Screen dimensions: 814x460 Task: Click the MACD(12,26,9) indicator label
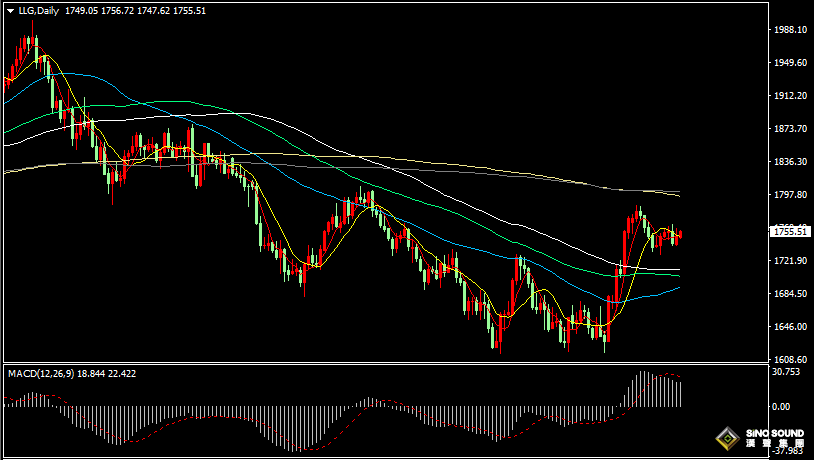click(41, 374)
